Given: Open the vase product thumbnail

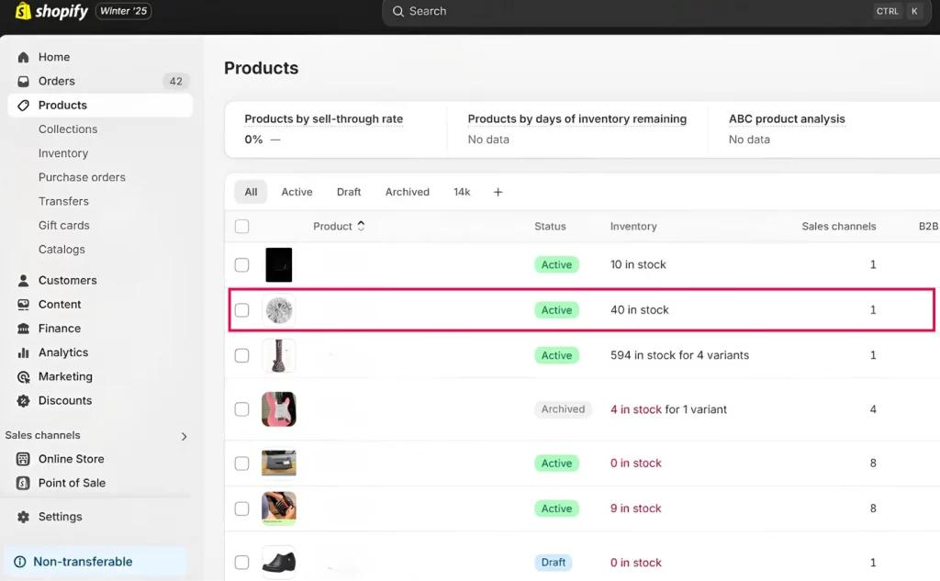Looking at the screenshot, I should [x=279, y=356].
